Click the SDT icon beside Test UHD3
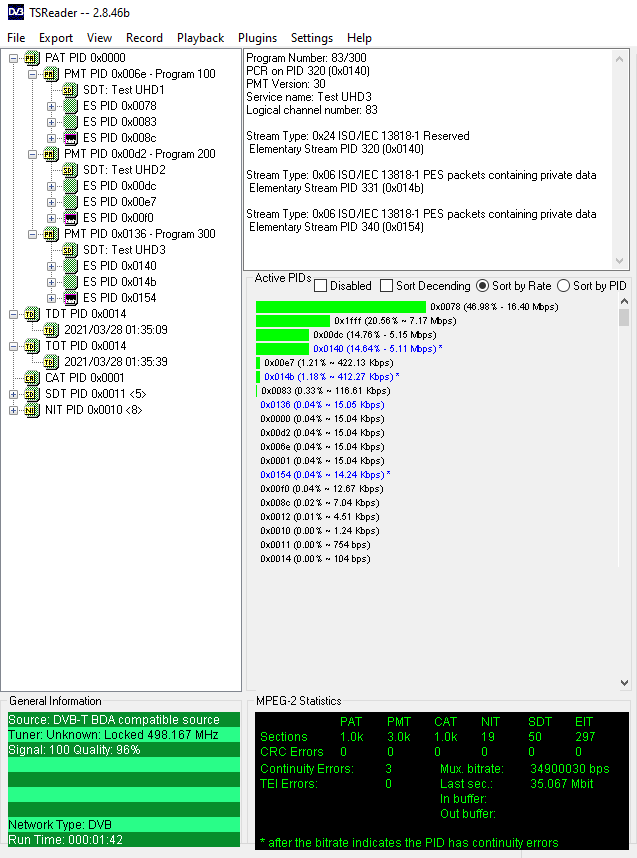This screenshot has width=637, height=858. click(x=70, y=250)
